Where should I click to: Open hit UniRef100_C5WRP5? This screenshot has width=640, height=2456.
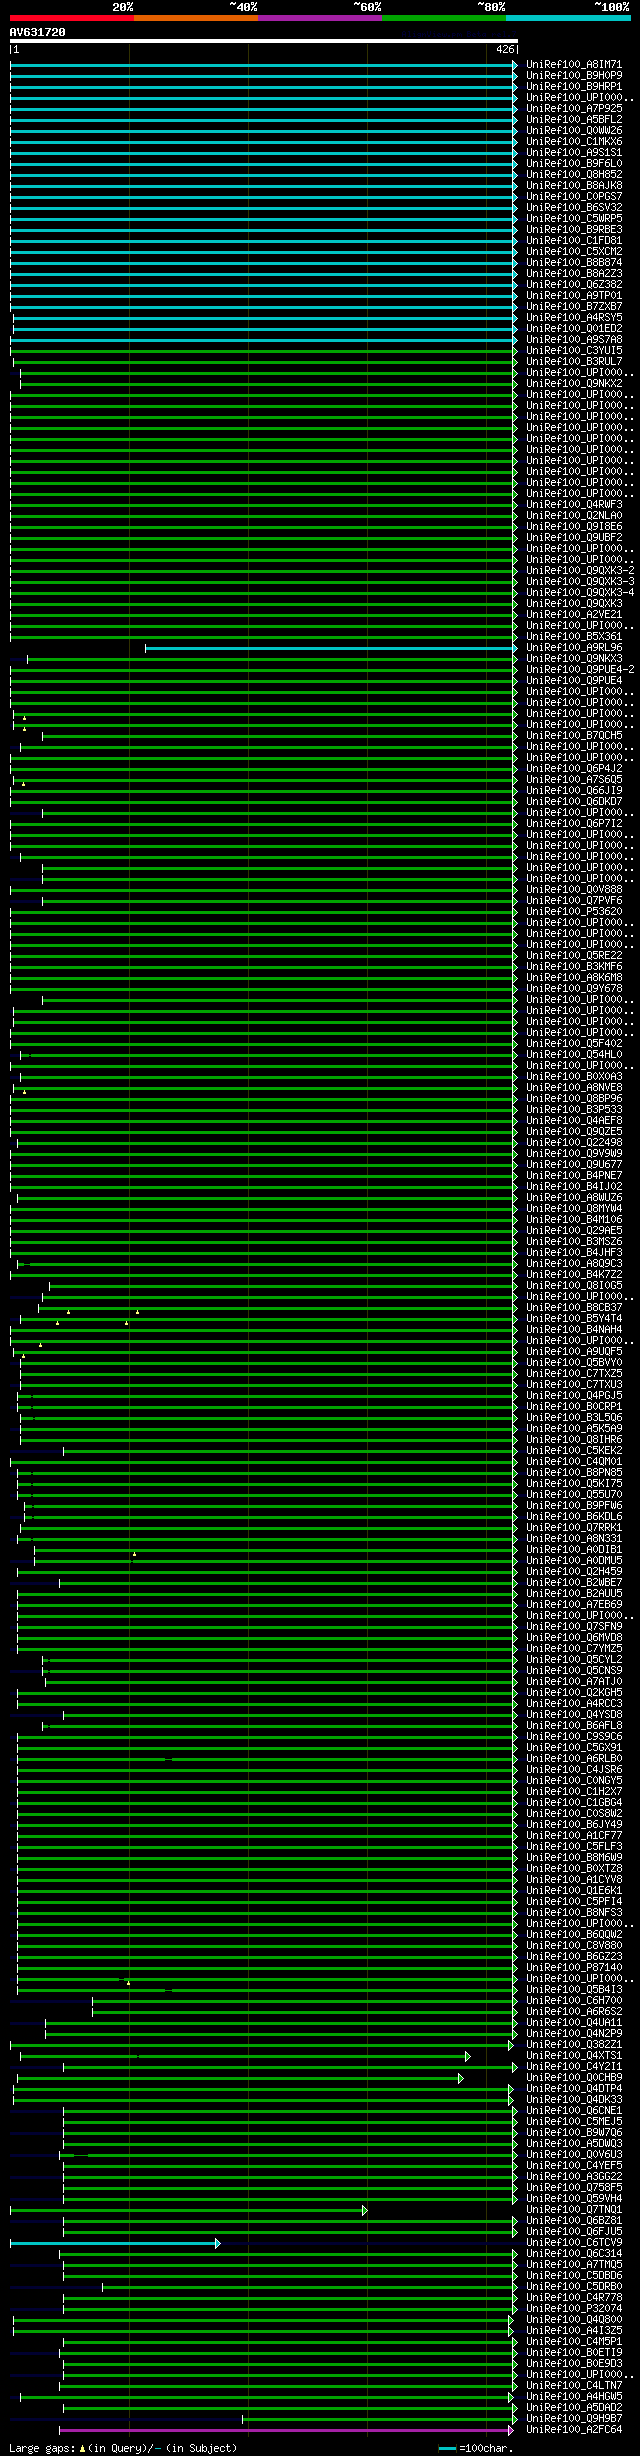point(574,219)
